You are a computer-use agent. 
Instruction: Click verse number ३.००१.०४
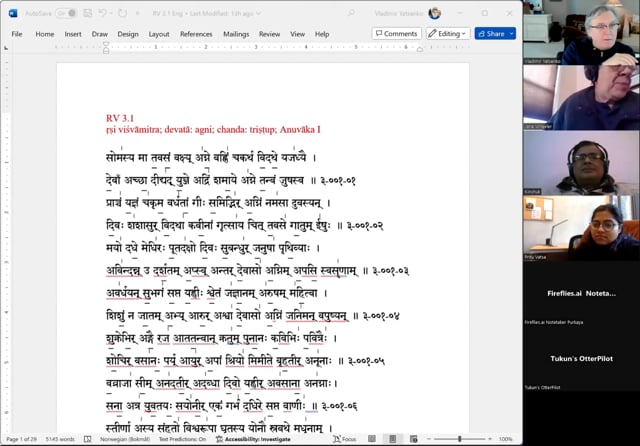(x=382, y=316)
